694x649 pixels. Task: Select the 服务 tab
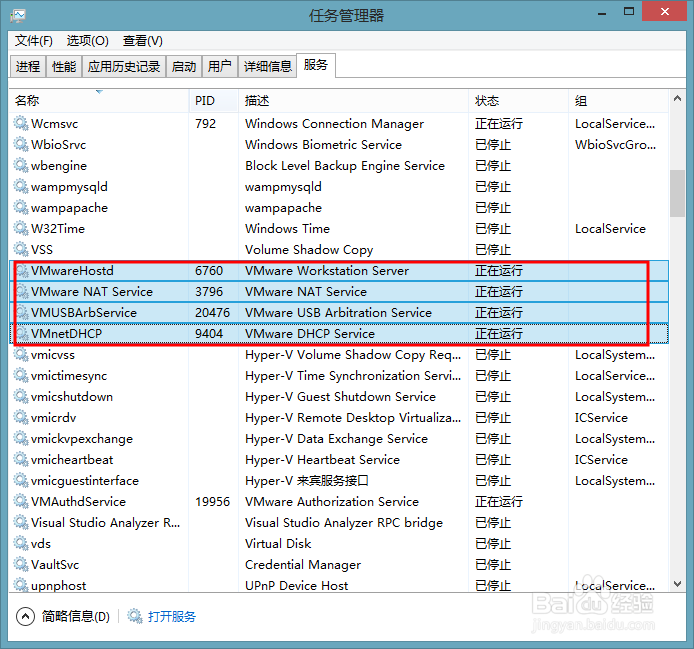pyautogui.click(x=316, y=65)
